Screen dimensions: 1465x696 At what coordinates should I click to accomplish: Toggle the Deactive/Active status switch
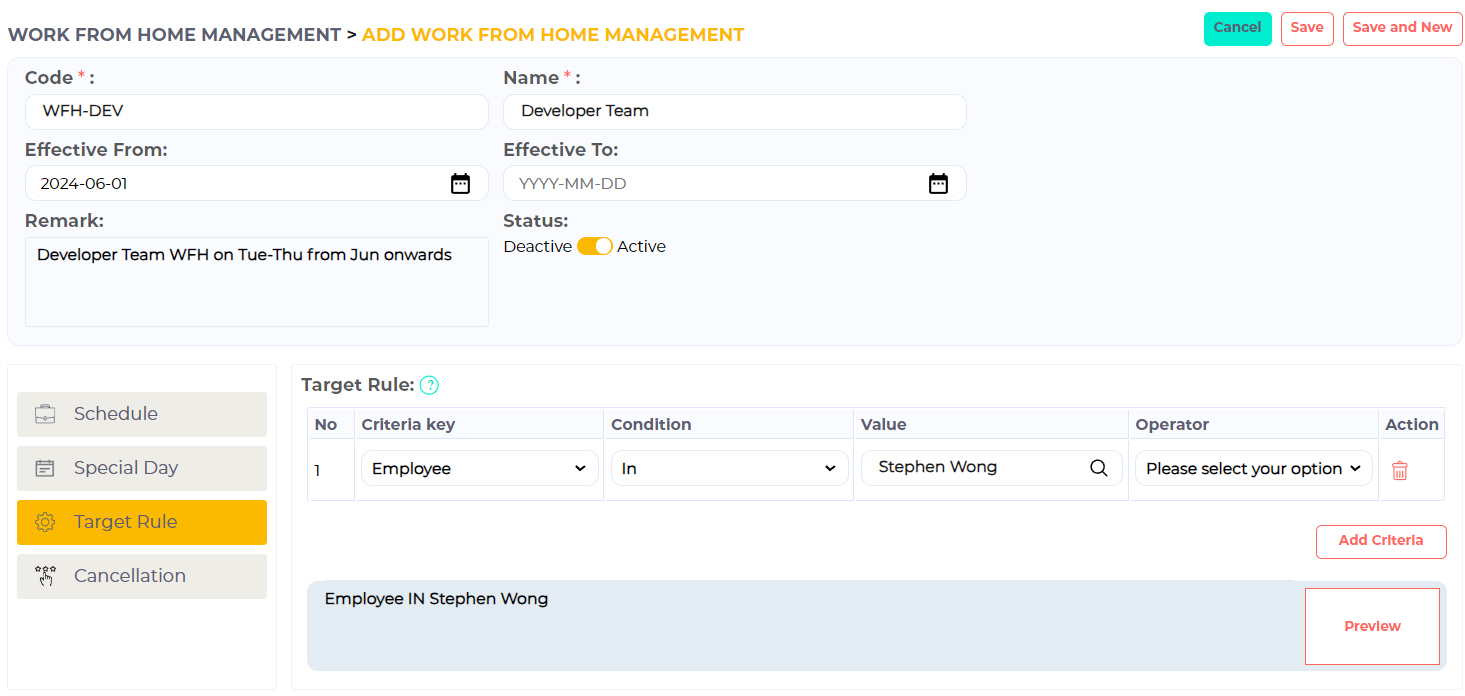click(594, 247)
